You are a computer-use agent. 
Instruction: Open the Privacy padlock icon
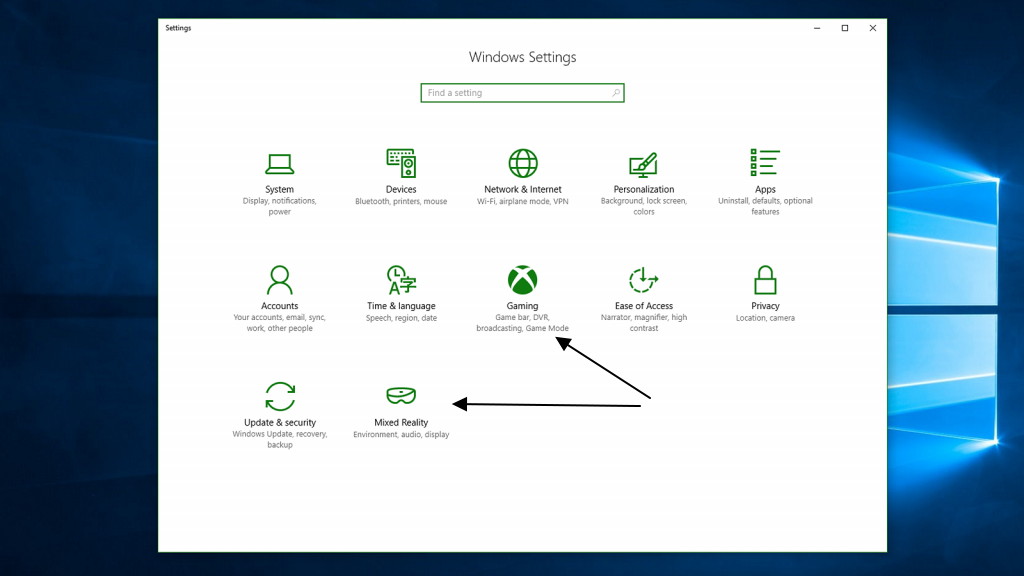point(765,280)
